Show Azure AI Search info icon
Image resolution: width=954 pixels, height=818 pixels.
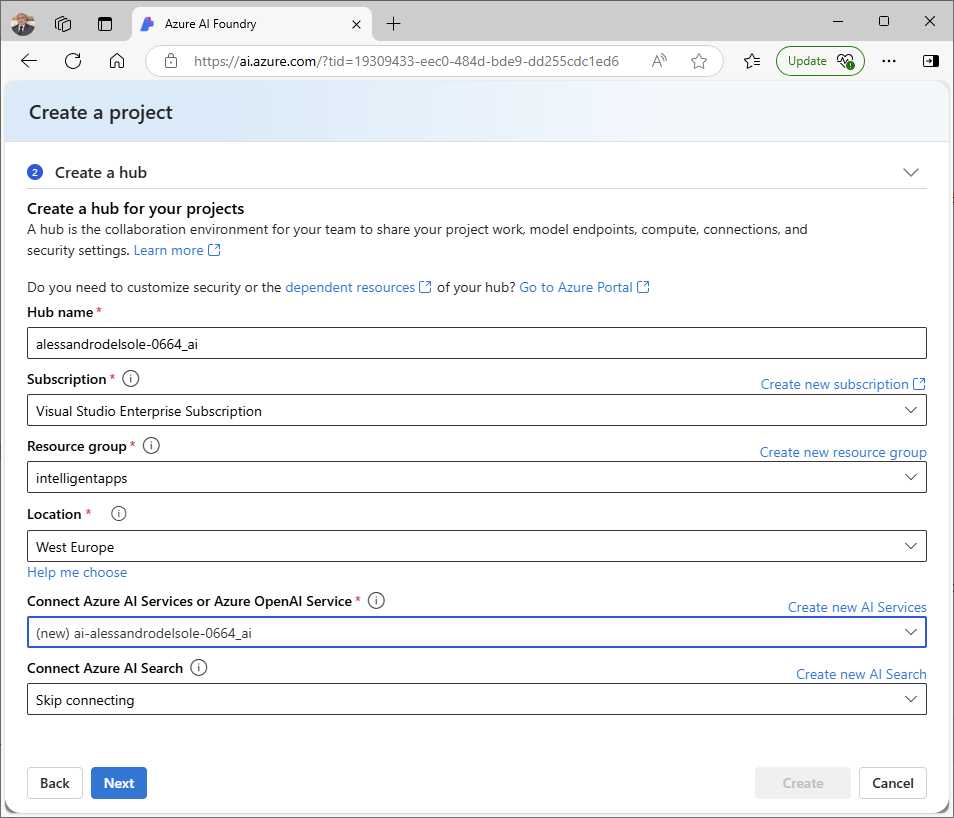point(199,668)
